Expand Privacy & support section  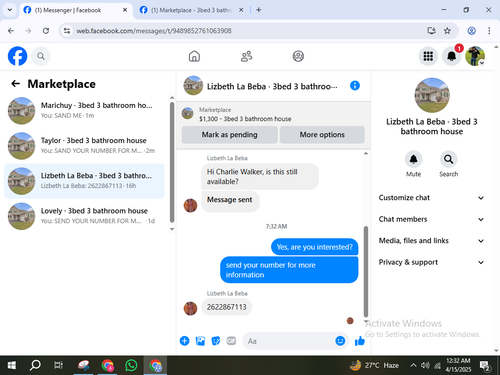click(431, 262)
